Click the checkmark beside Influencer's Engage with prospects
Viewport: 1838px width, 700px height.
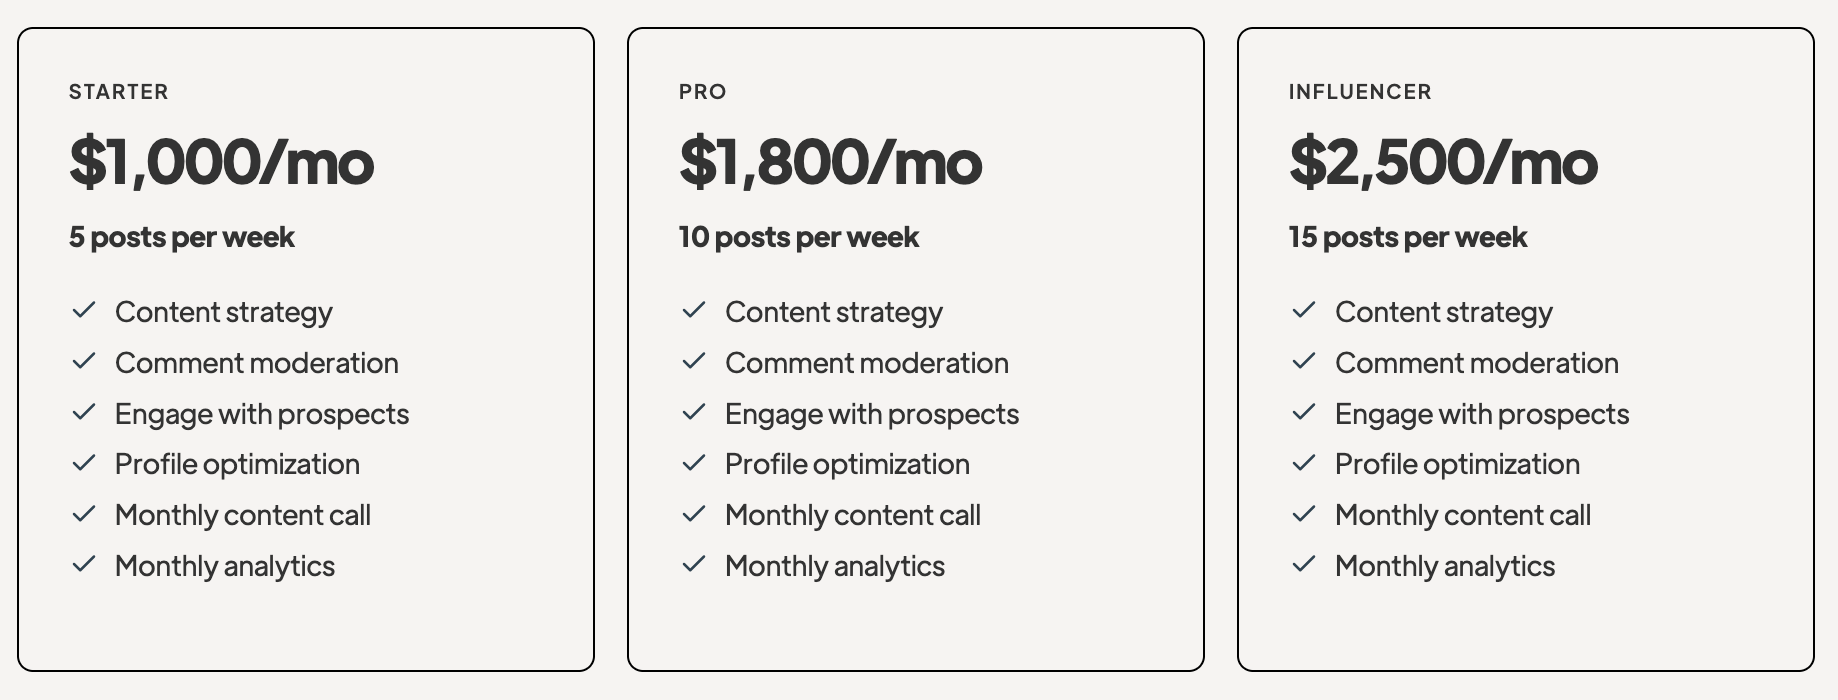pos(1304,412)
